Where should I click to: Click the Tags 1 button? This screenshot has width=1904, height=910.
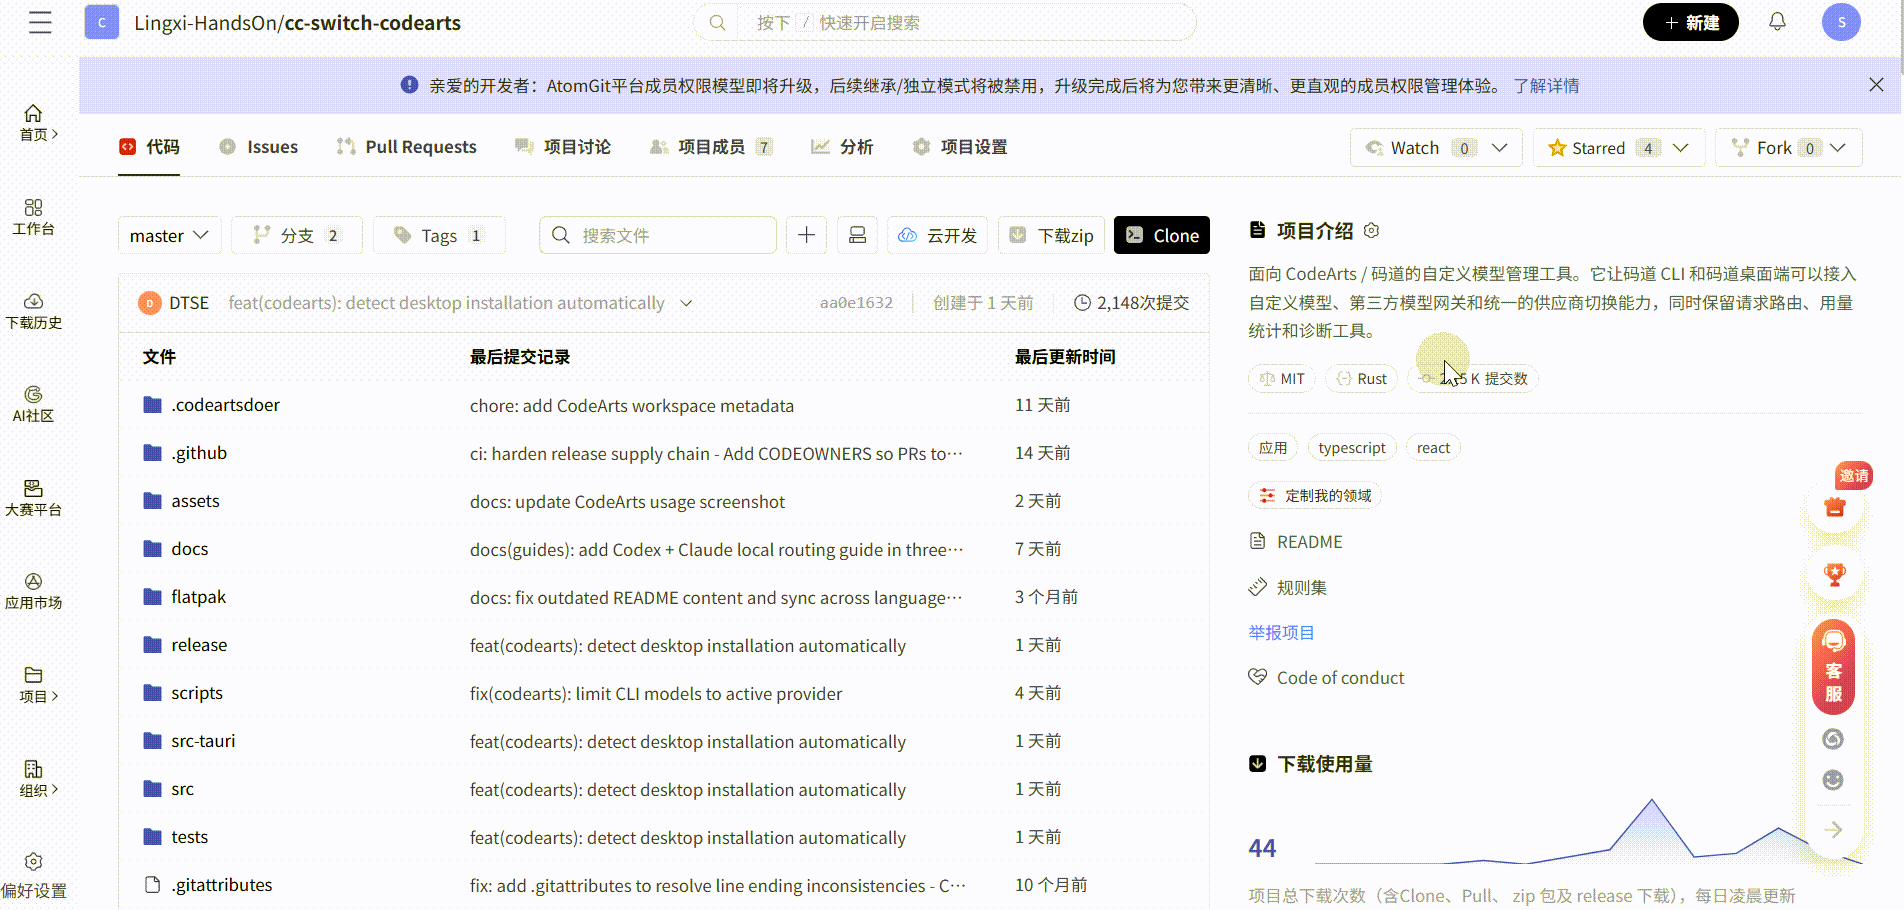pyautogui.click(x=439, y=235)
